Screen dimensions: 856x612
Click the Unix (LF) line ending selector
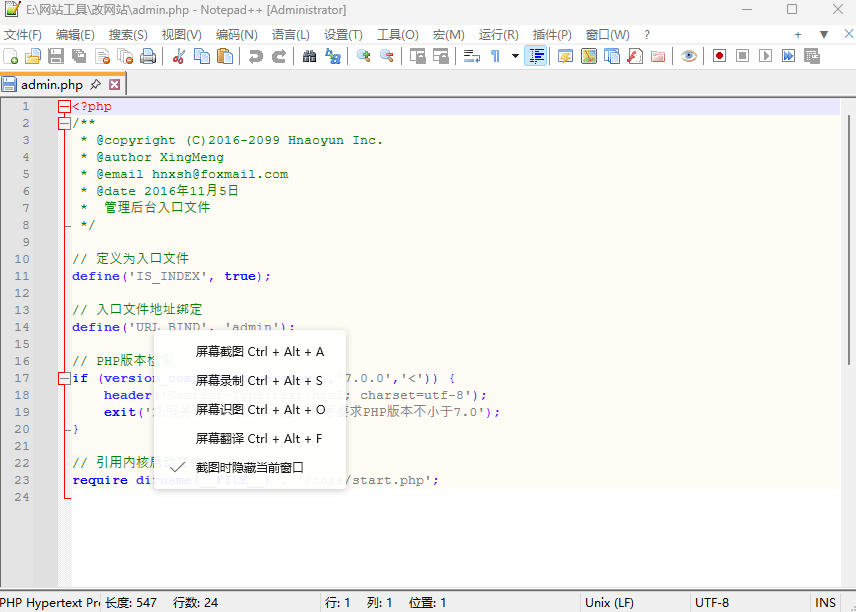(609, 603)
